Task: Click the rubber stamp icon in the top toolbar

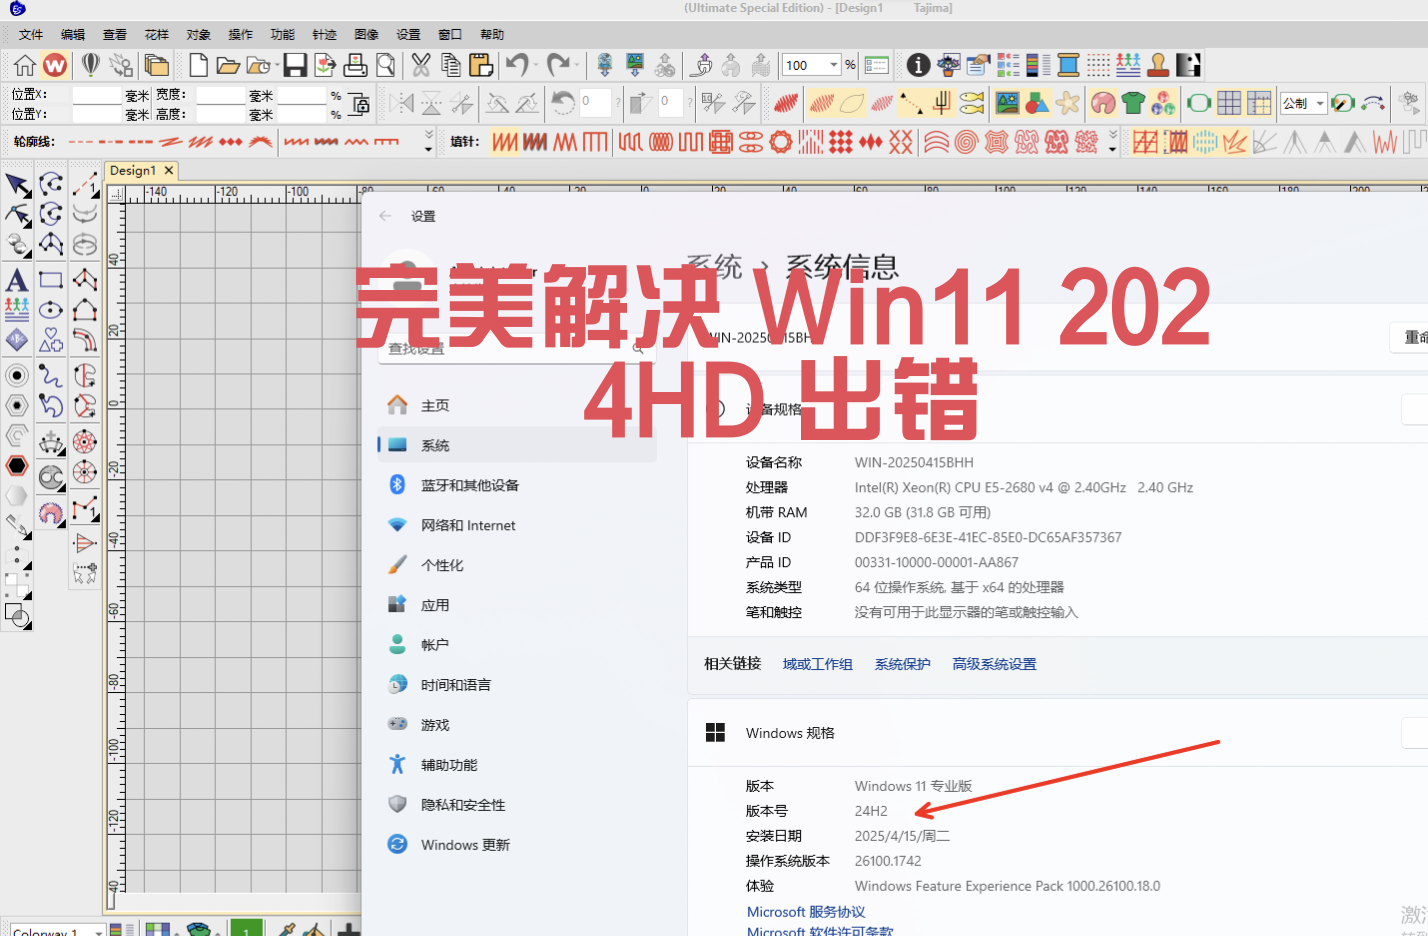Action: pos(1158,66)
